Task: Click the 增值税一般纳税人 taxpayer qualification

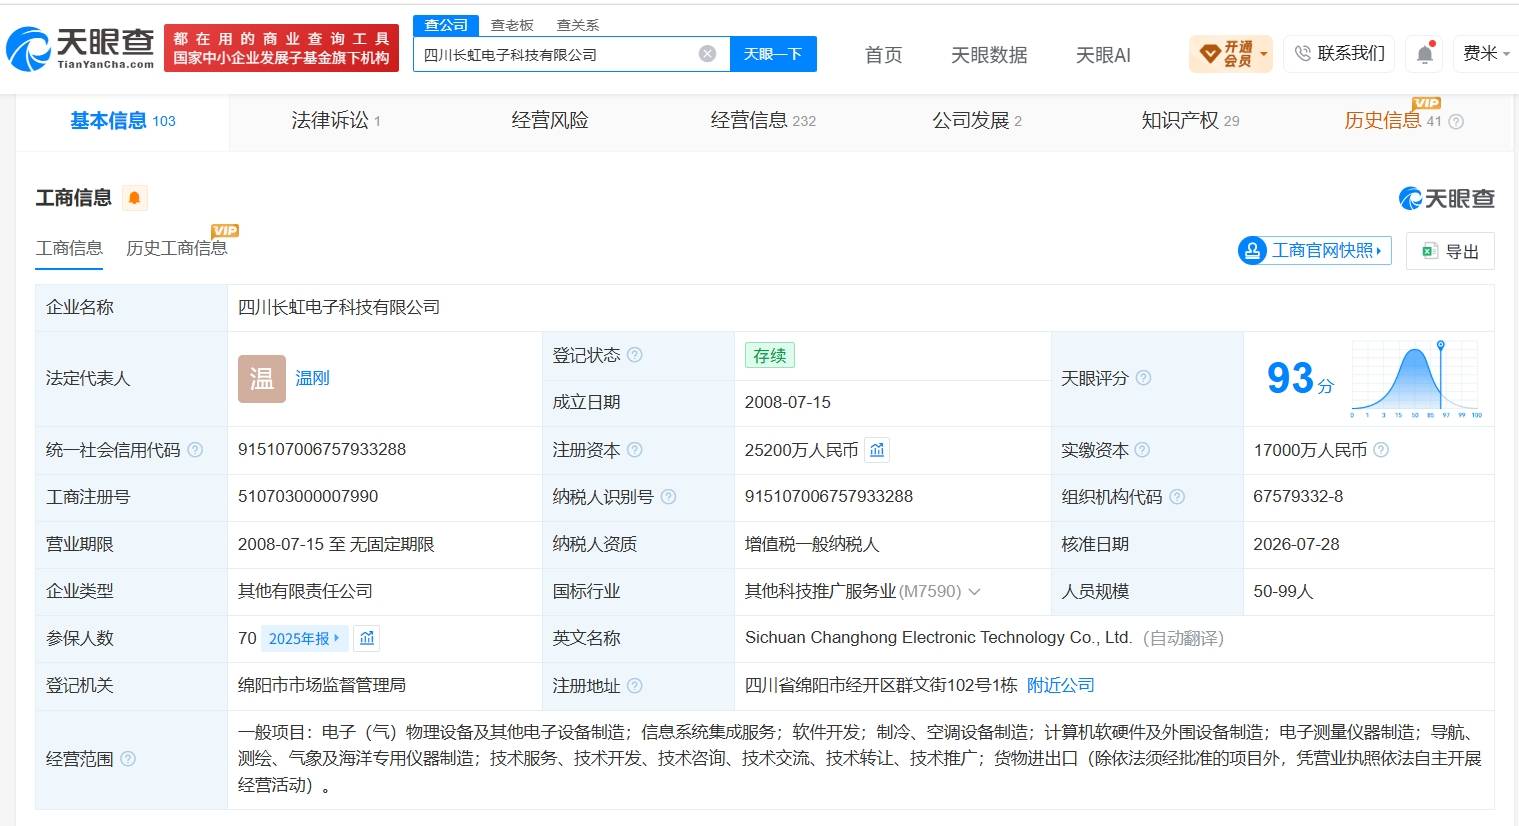Action: tap(812, 544)
